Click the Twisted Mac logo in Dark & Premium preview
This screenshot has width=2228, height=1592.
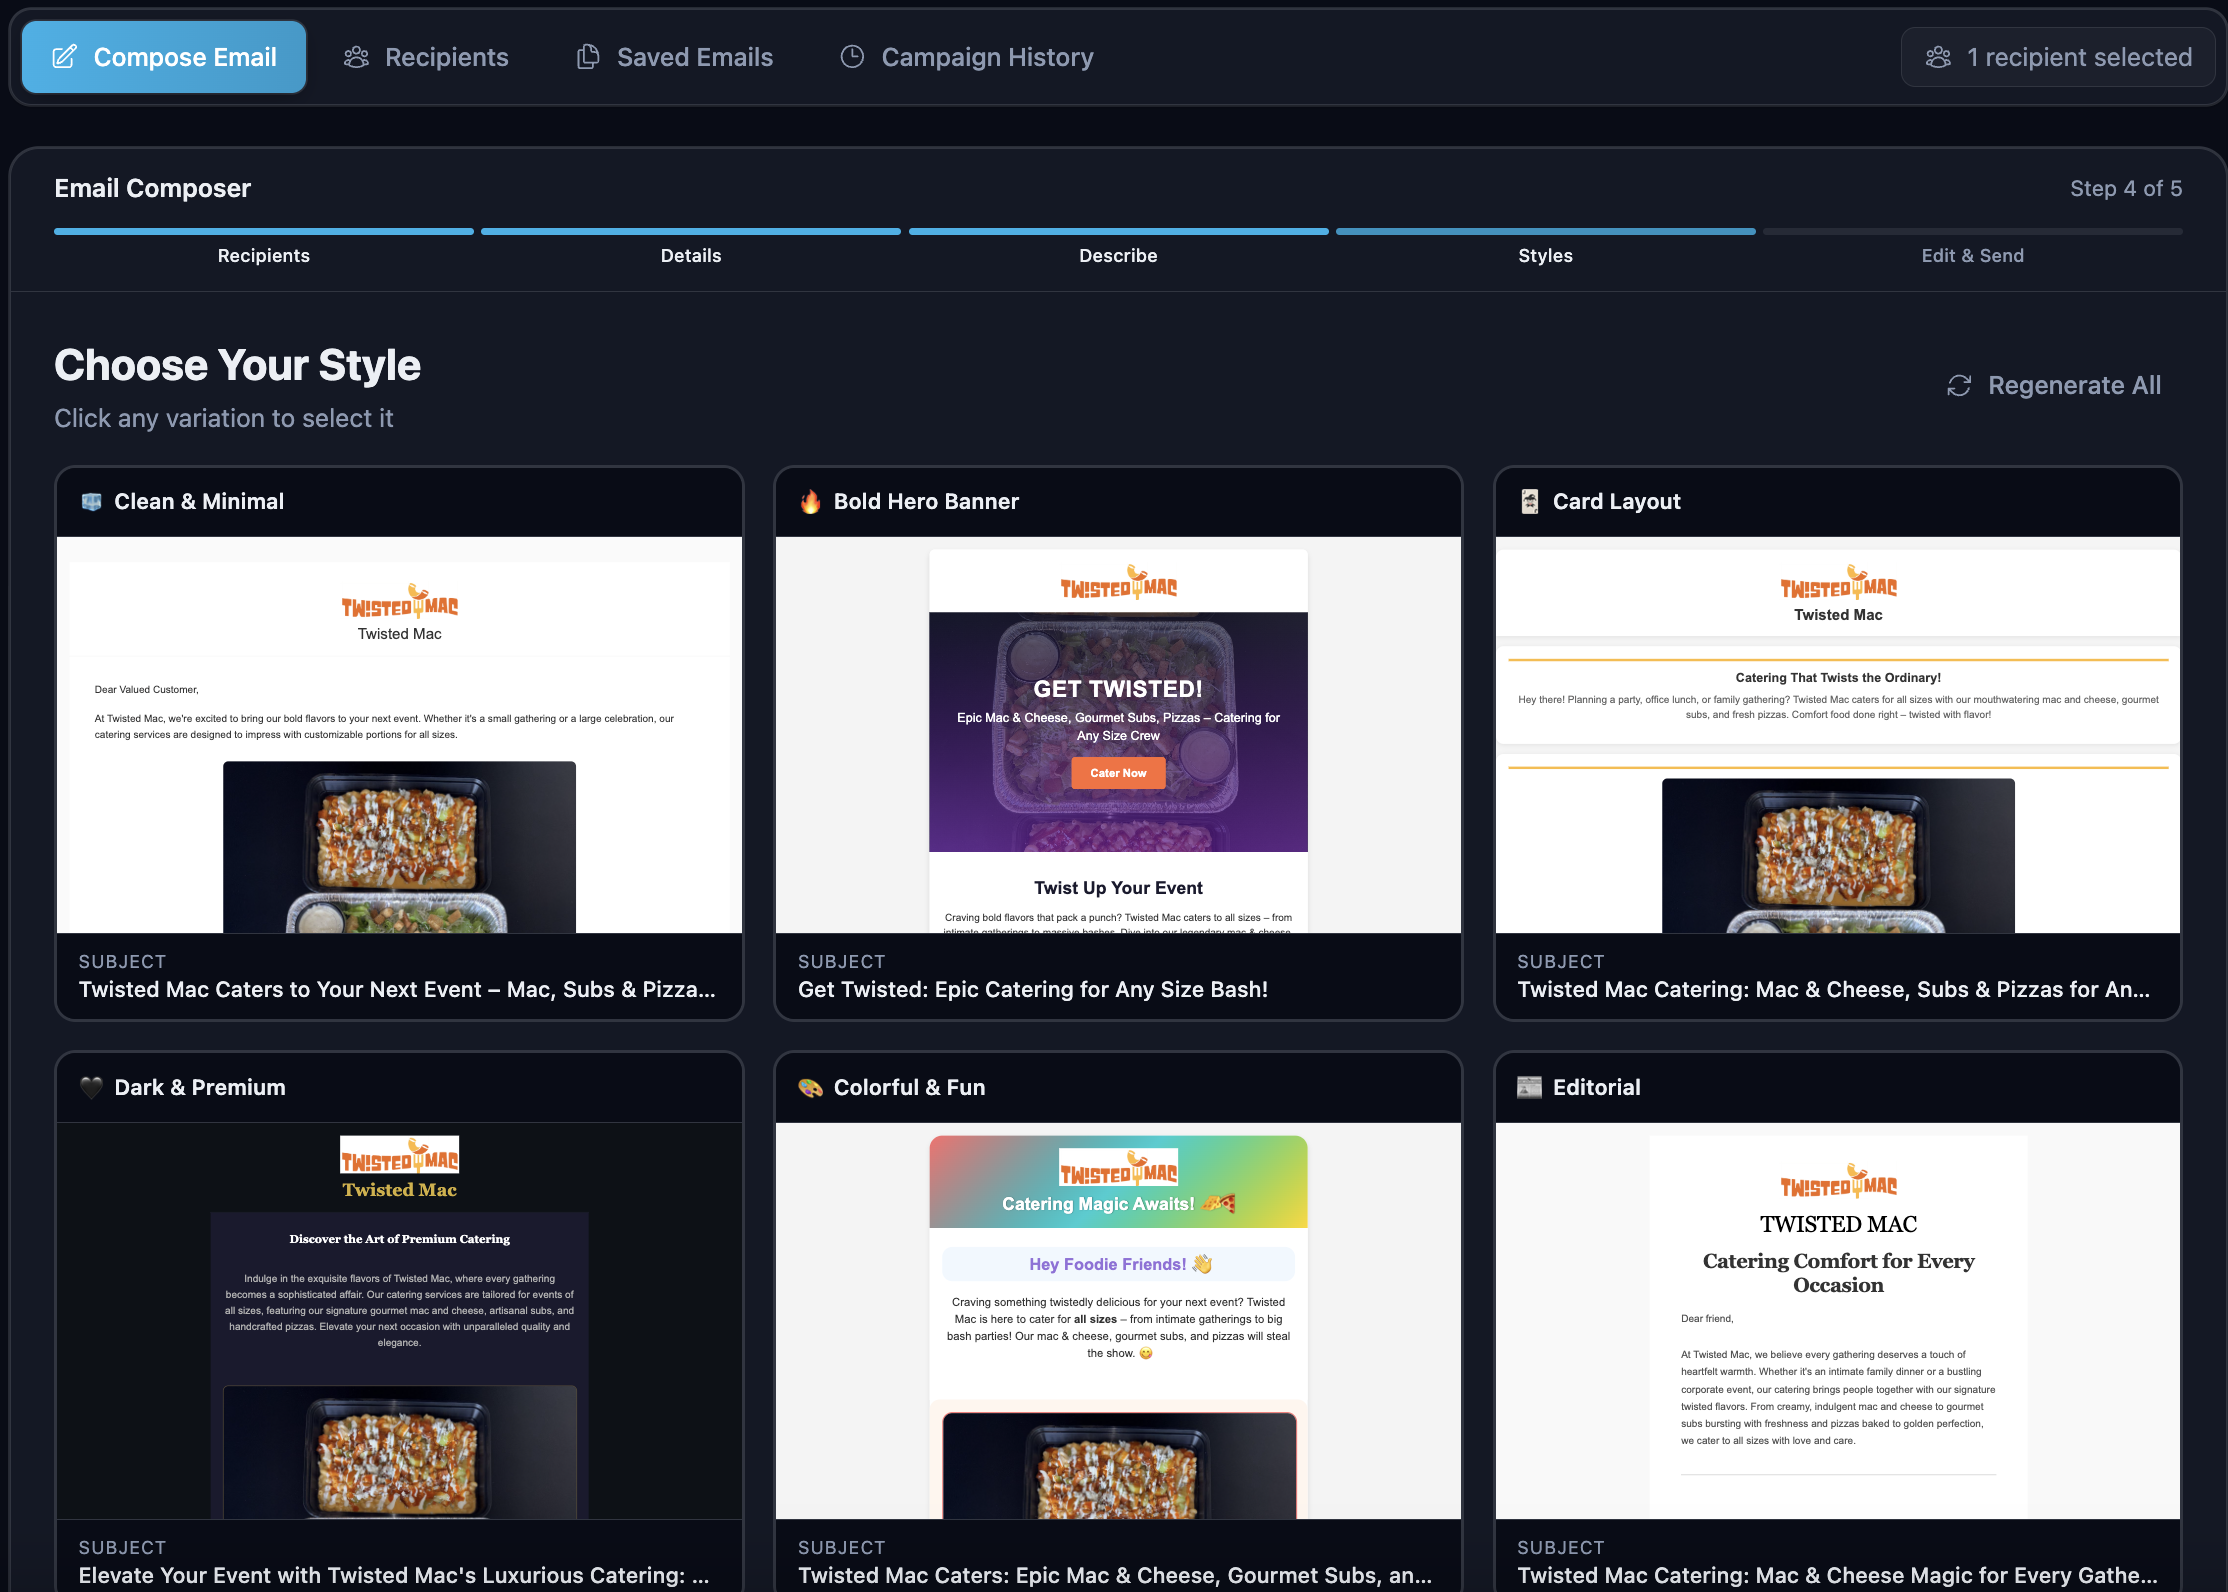[400, 1155]
